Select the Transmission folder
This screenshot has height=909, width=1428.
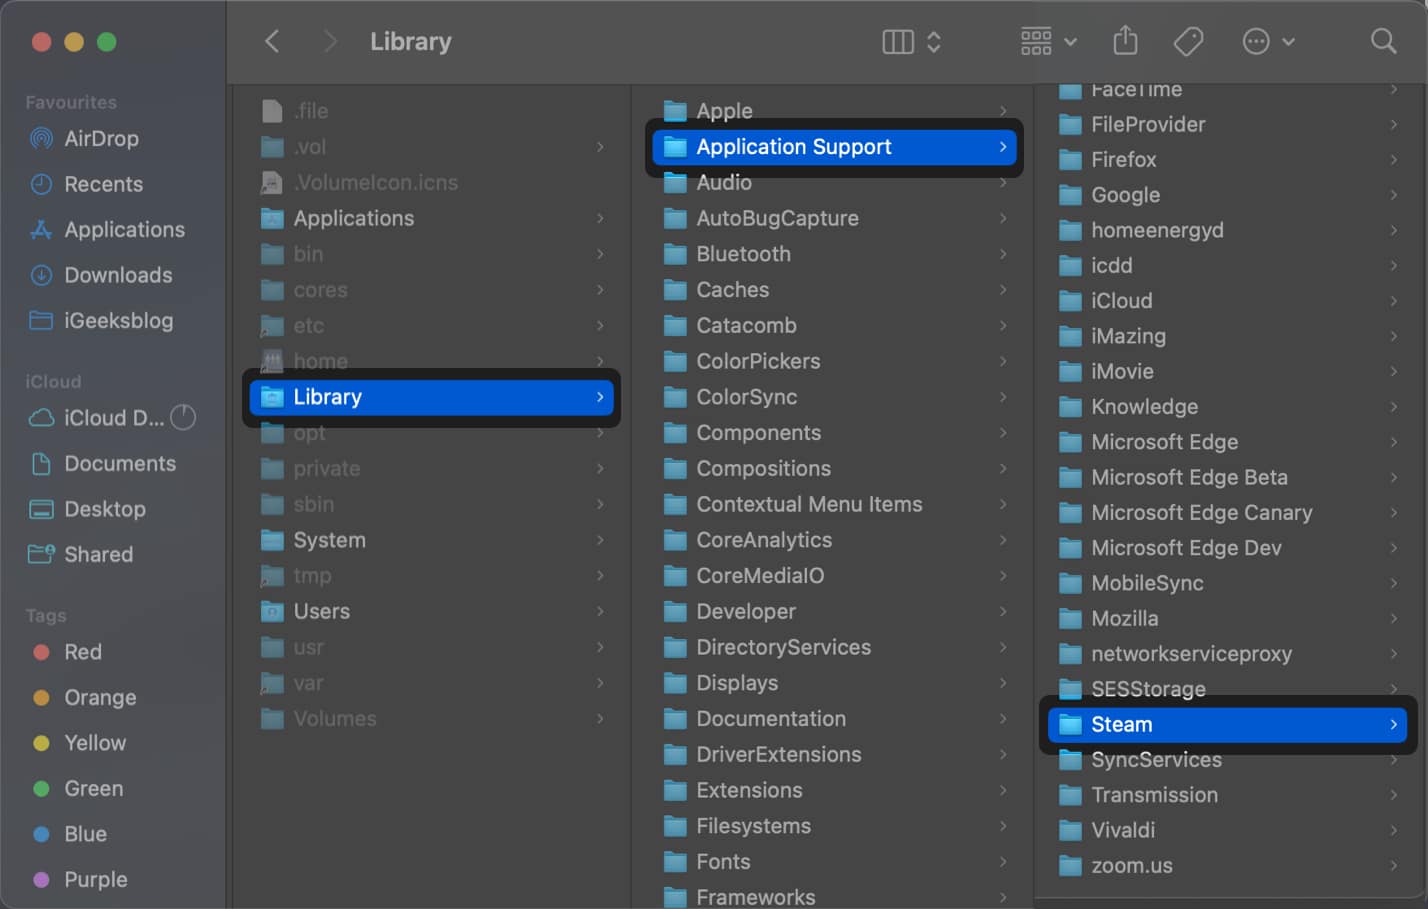[x=1227, y=795]
